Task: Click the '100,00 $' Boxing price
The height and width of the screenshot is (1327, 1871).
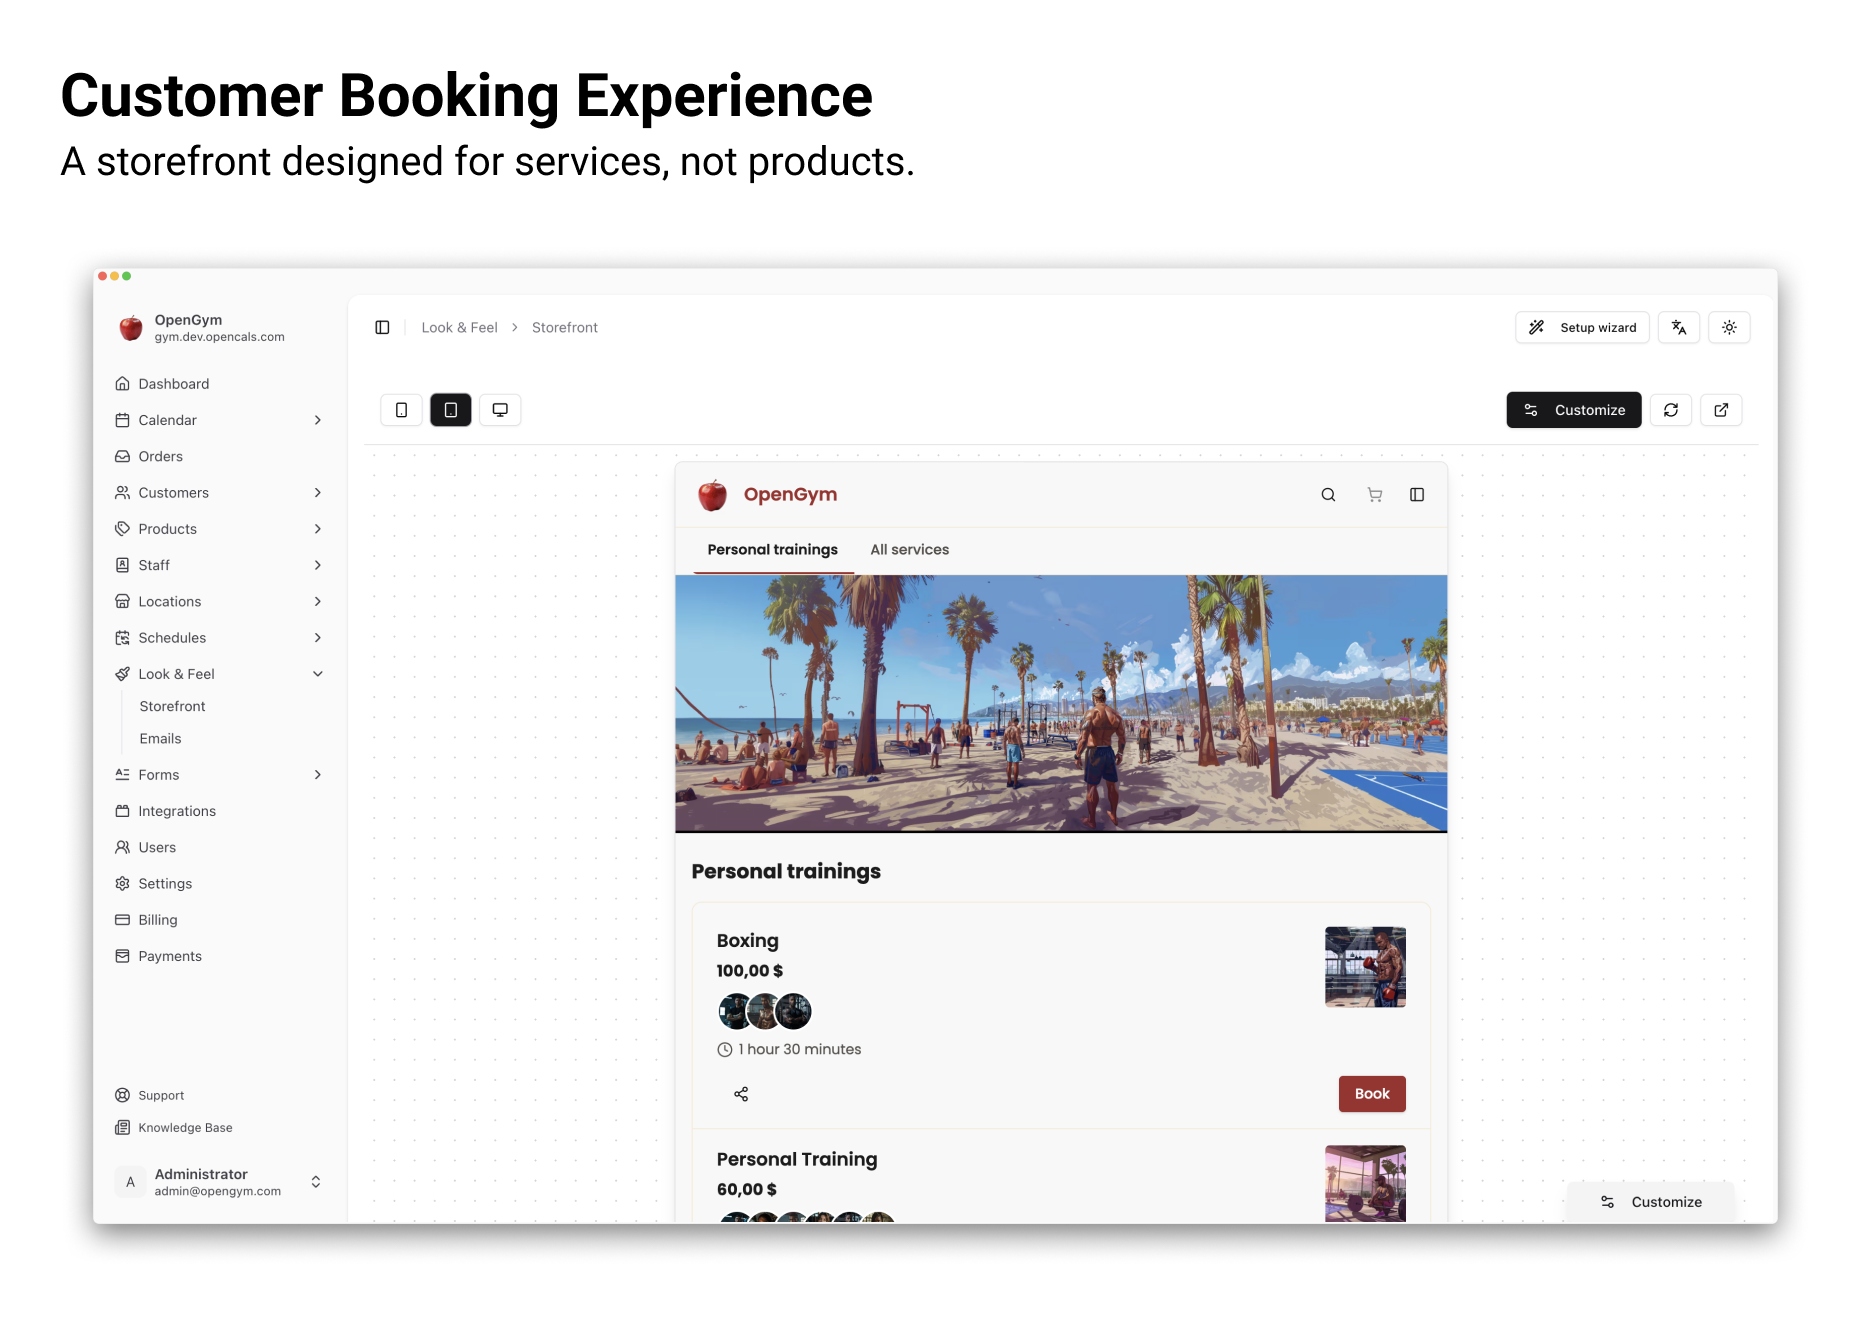Action: pyautogui.click(x=749, y=971)
